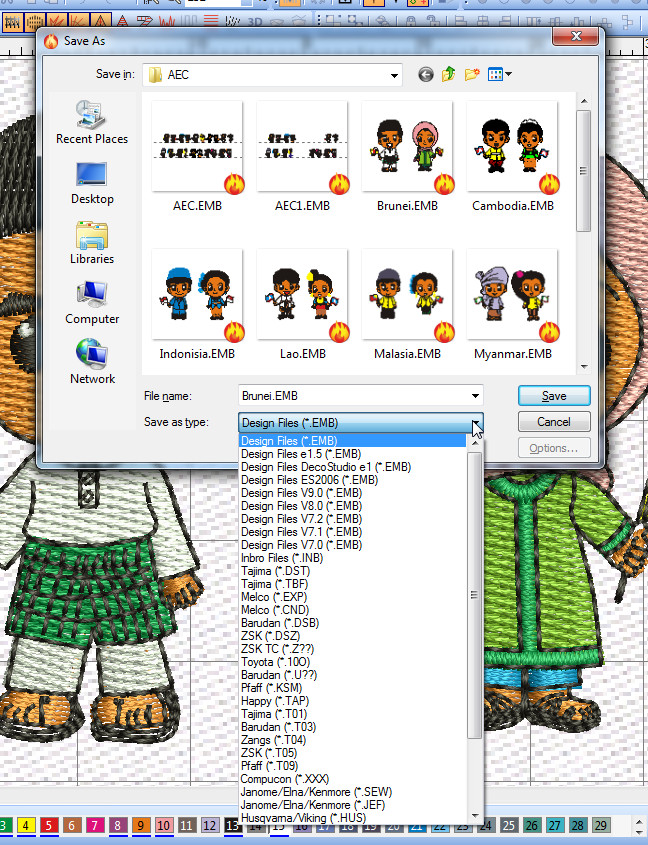Choose Design Files (*.EMB) highlighted option

(353, 441)
